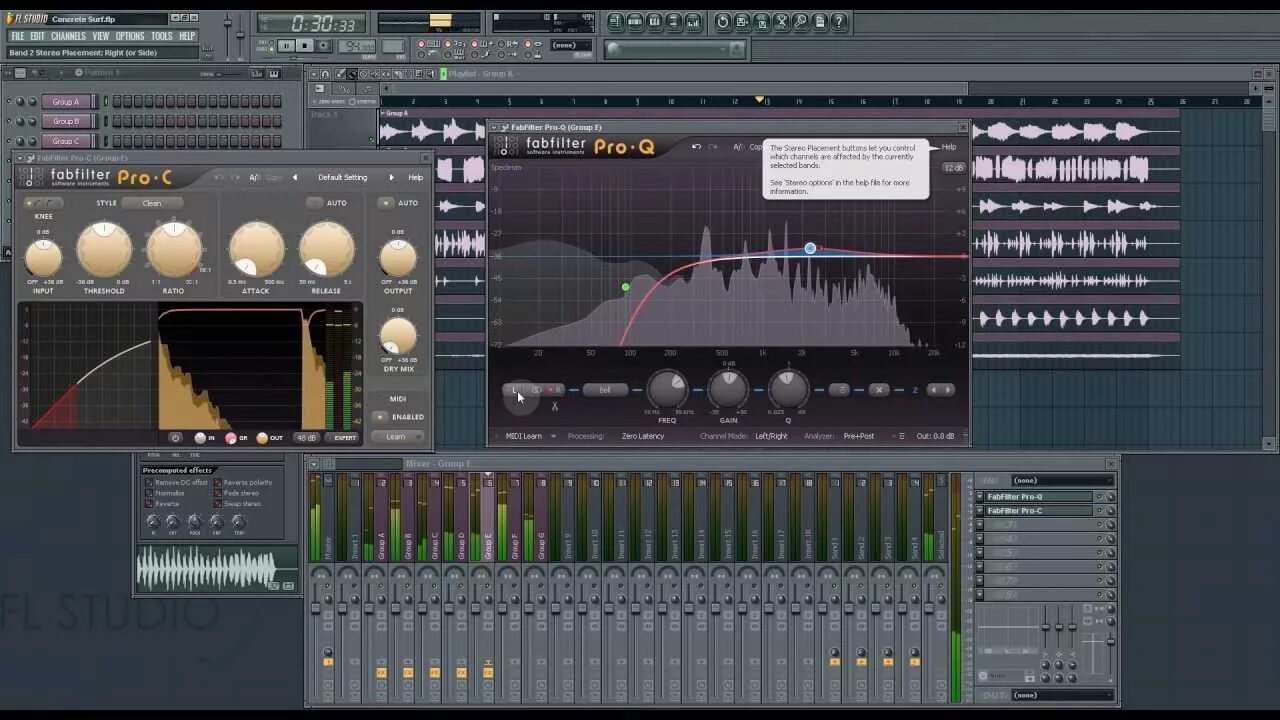Screen dimensions: 1280x720
Task: Select FabFilter Pro-Q mixer effect slot
Action: (x=1040, y=497)
